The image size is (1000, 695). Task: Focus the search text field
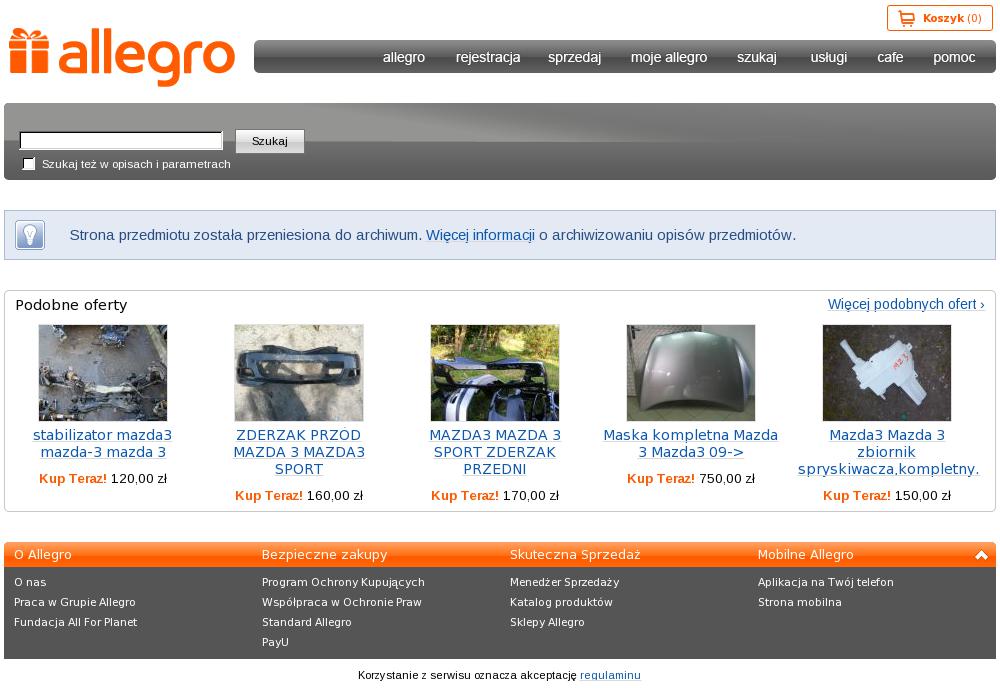[x=121, y=140]
